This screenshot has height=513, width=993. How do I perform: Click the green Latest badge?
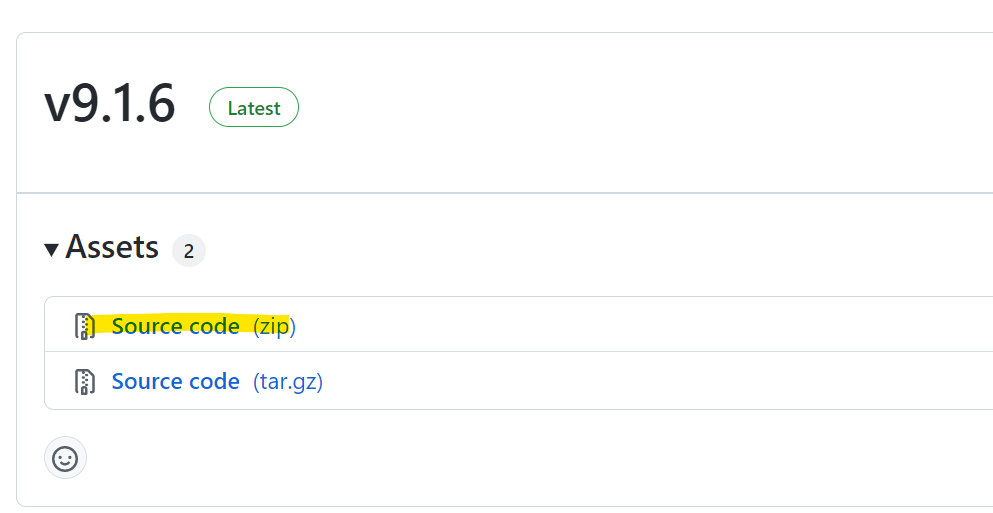[x=254, y=107]
